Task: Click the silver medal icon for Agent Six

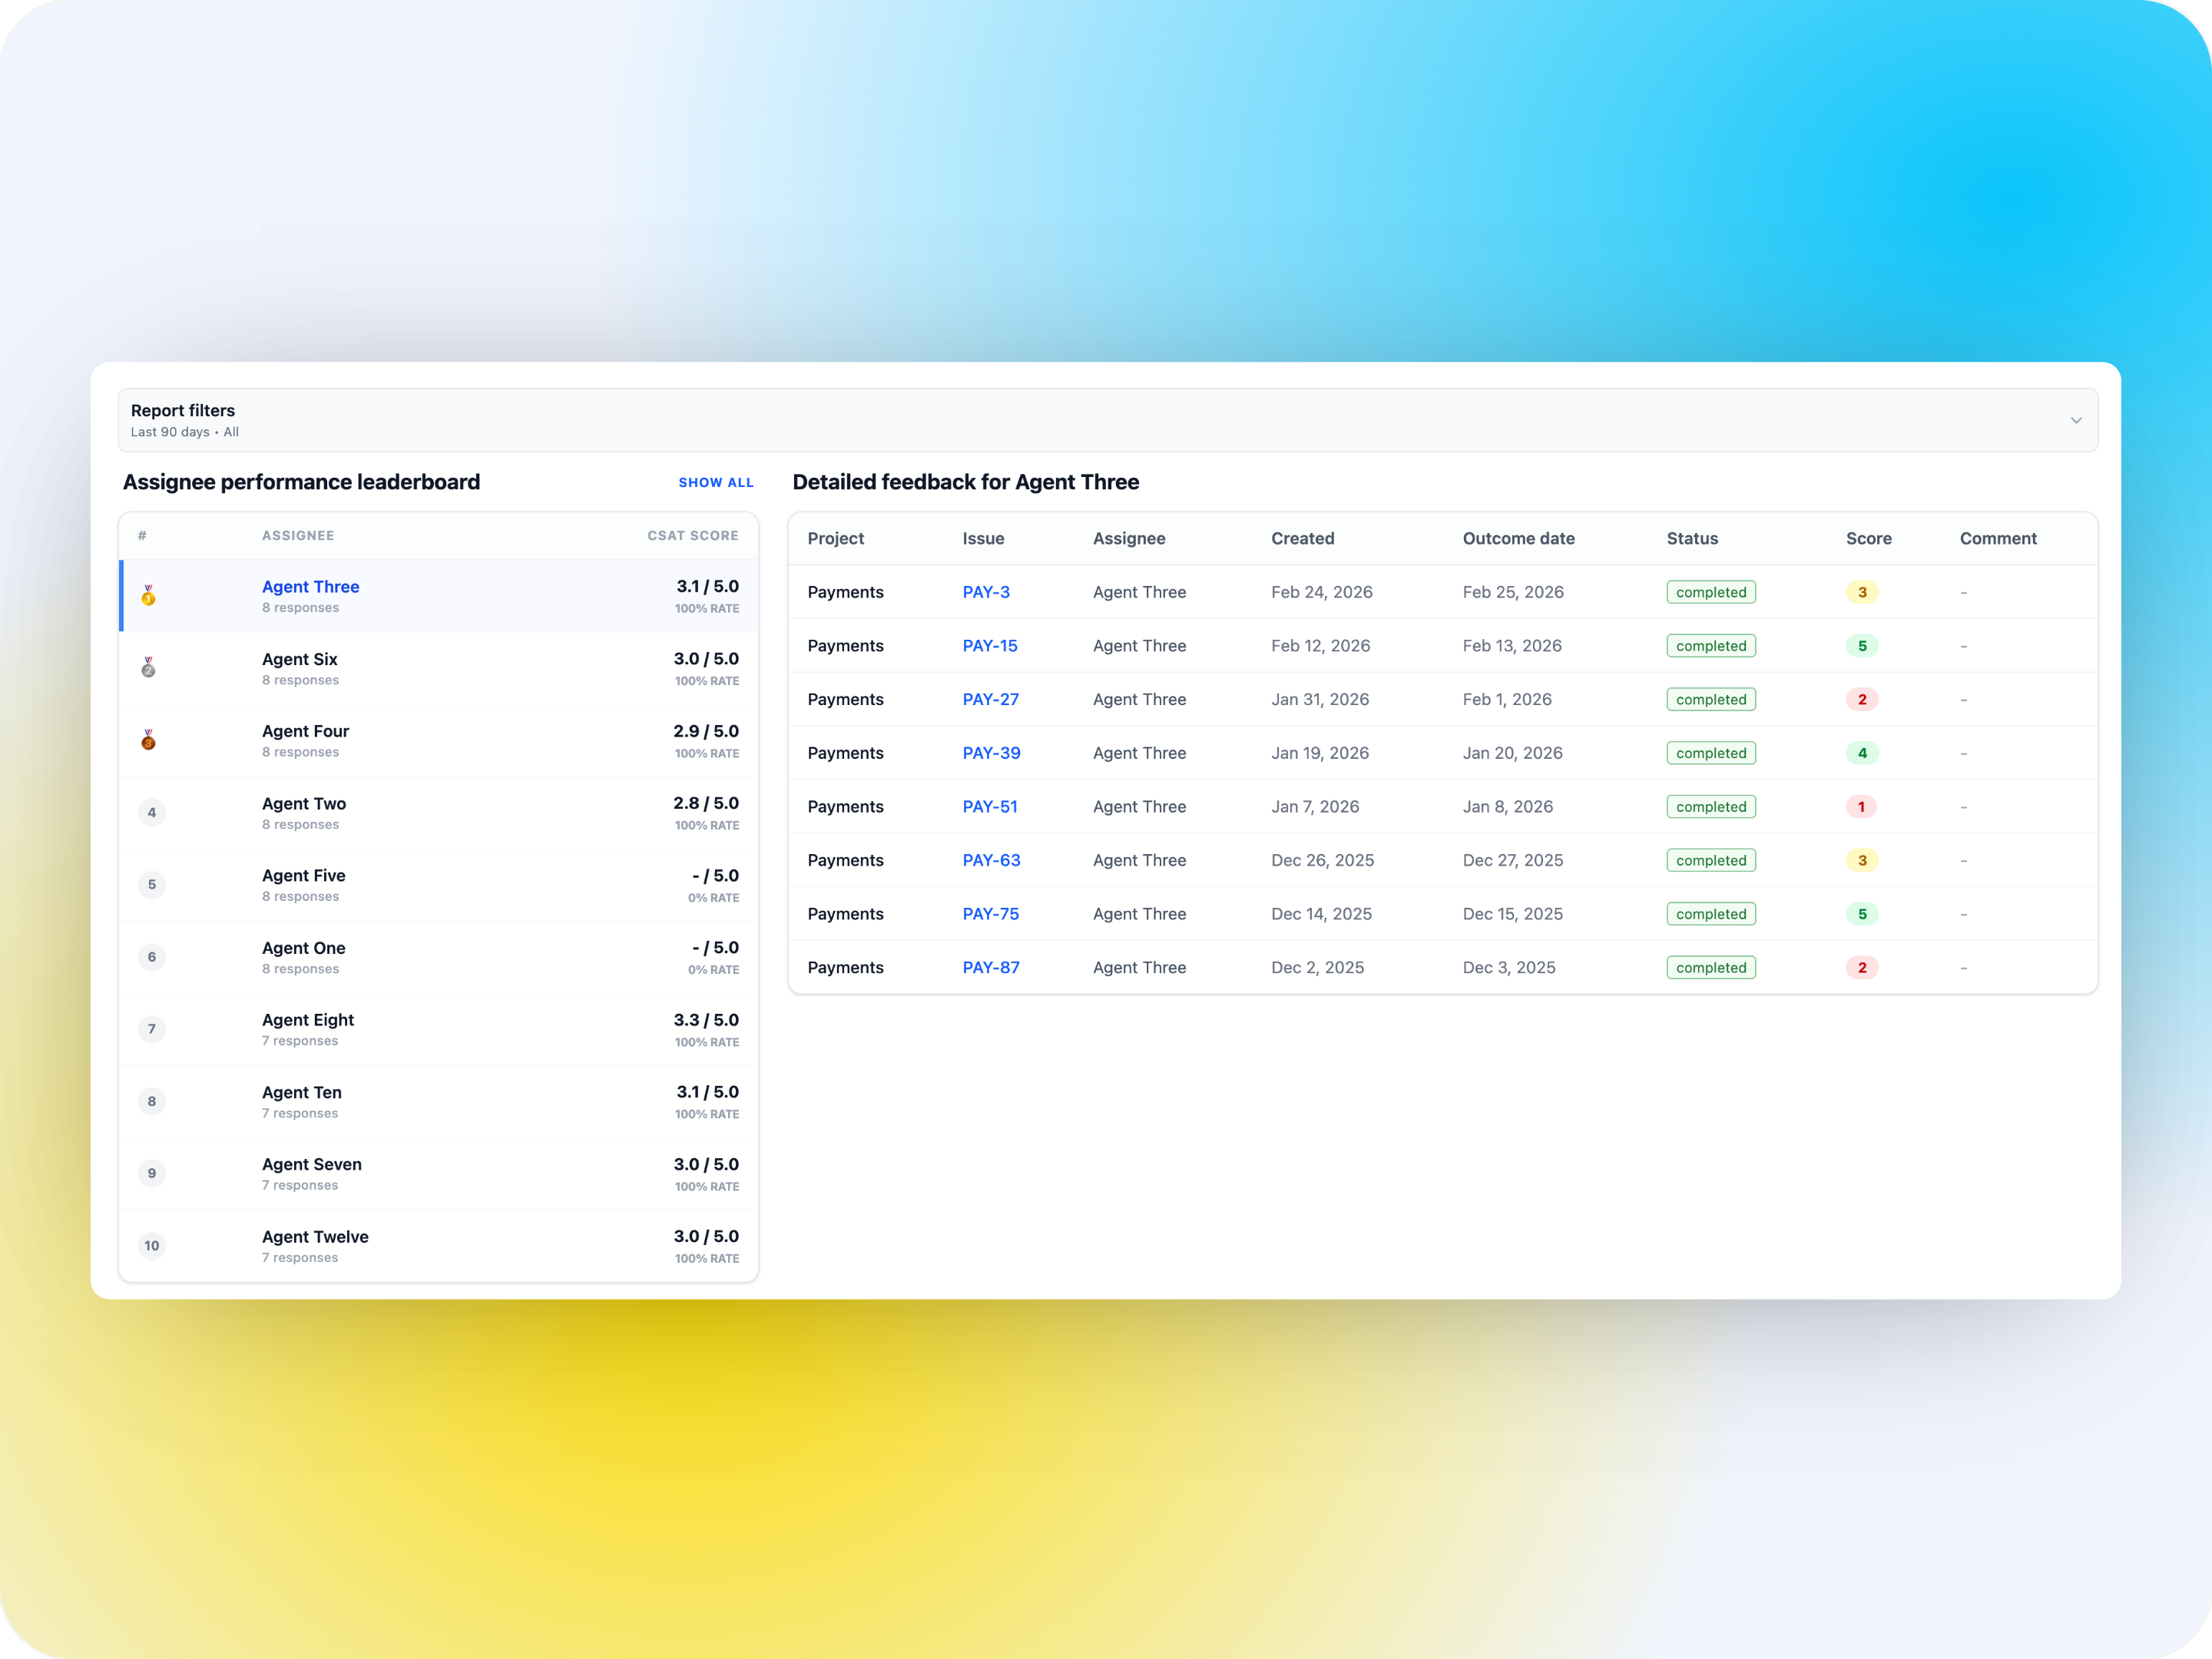Action: coord(148,668)
